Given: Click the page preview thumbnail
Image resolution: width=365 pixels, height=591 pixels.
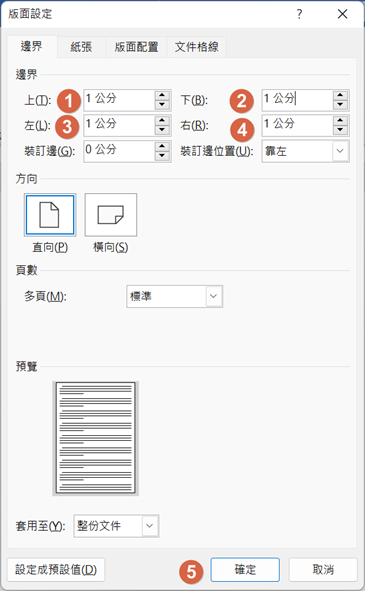Looking at the screenshot, I should tap(95, 438).
